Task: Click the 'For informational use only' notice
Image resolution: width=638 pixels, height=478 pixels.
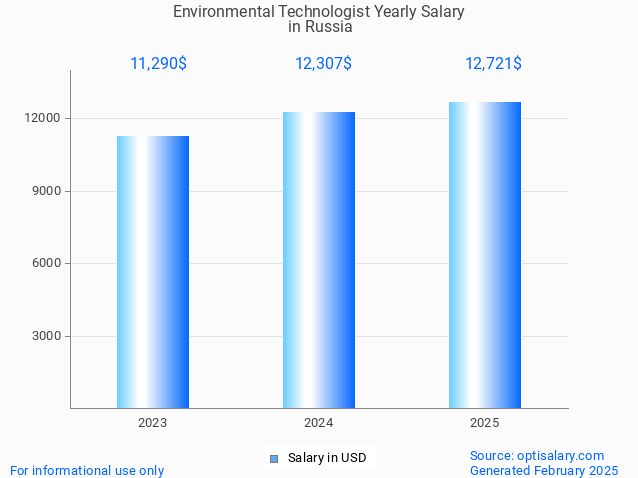Action: (x=87, y=471)
